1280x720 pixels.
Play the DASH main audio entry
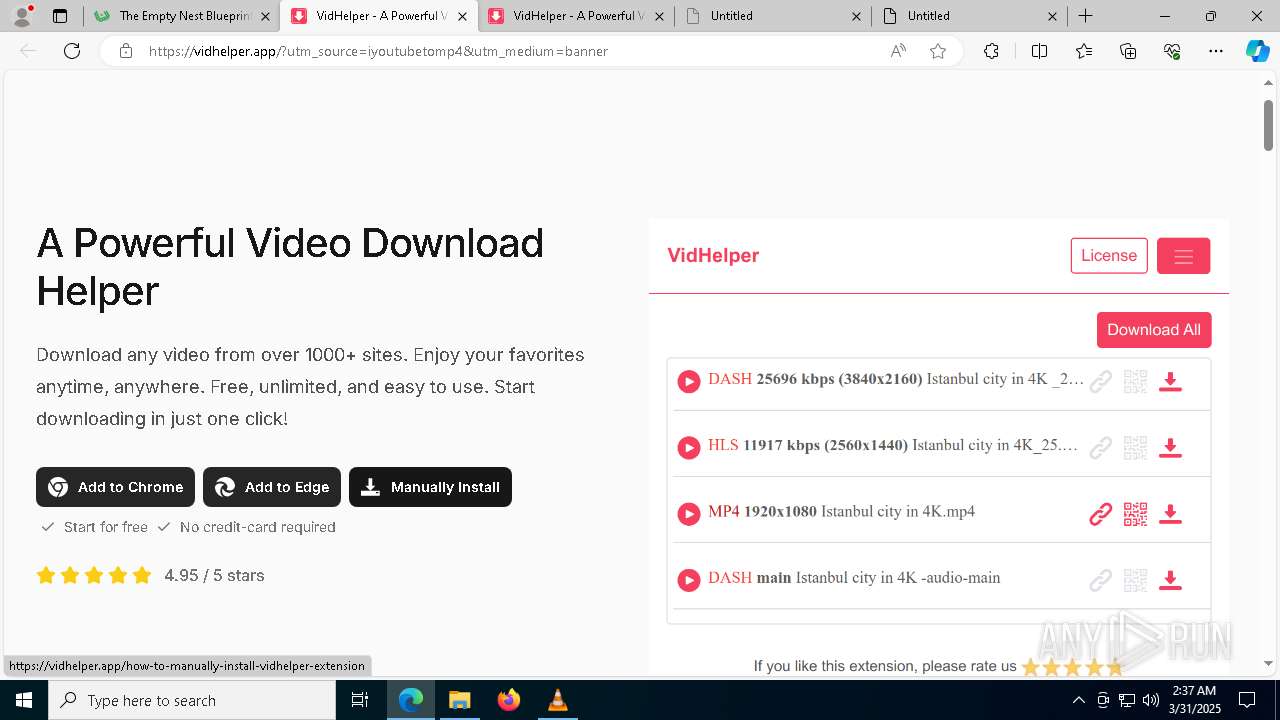[689, 580]
